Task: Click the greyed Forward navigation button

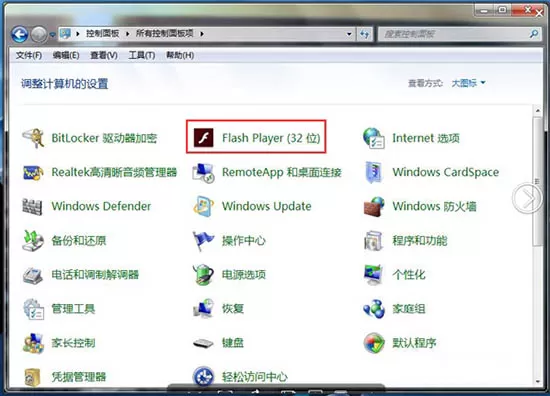Action: (39, 34)
